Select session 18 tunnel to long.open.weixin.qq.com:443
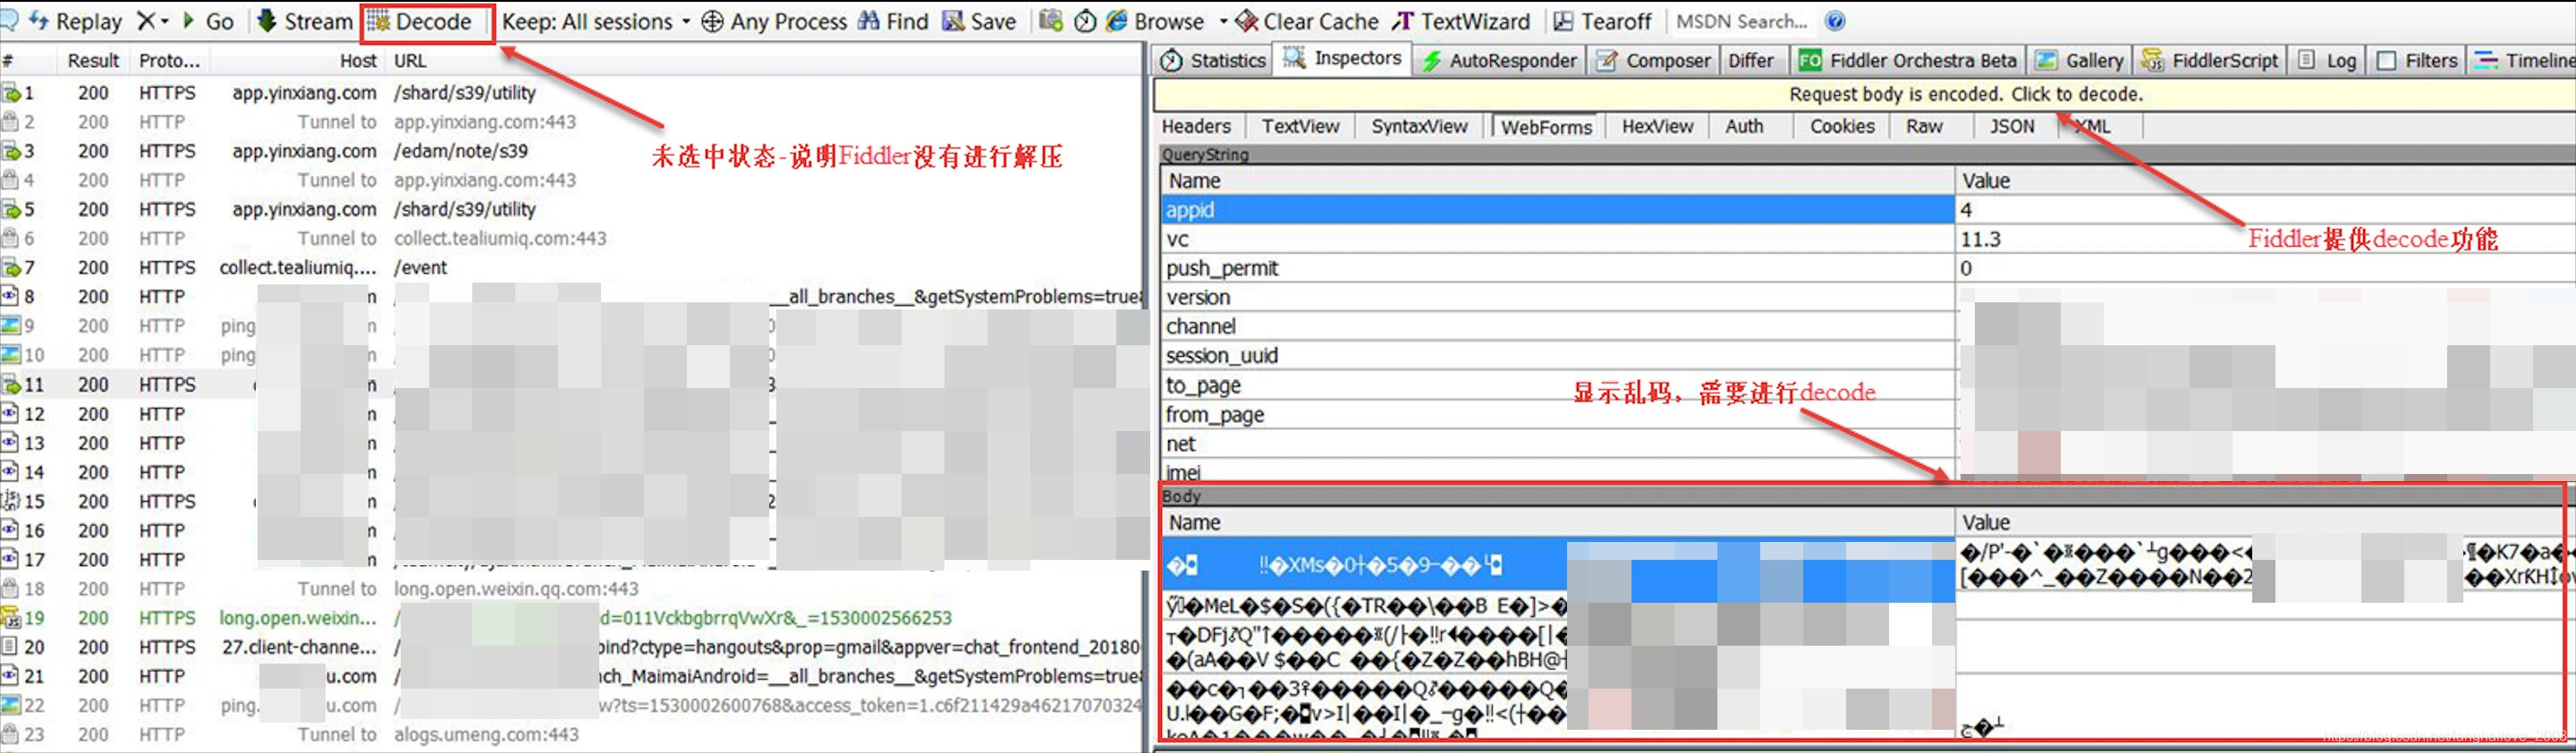This screenshot has height=753, width=2576. point(571,589)
